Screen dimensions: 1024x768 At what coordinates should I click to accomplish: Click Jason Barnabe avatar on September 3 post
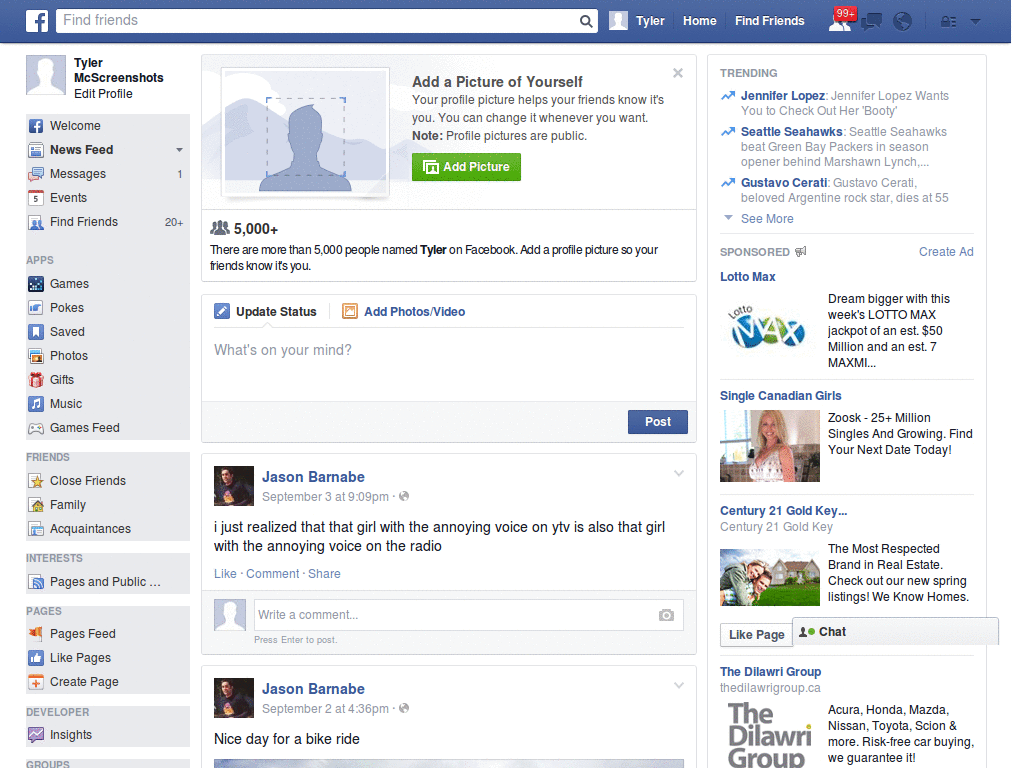234,486
